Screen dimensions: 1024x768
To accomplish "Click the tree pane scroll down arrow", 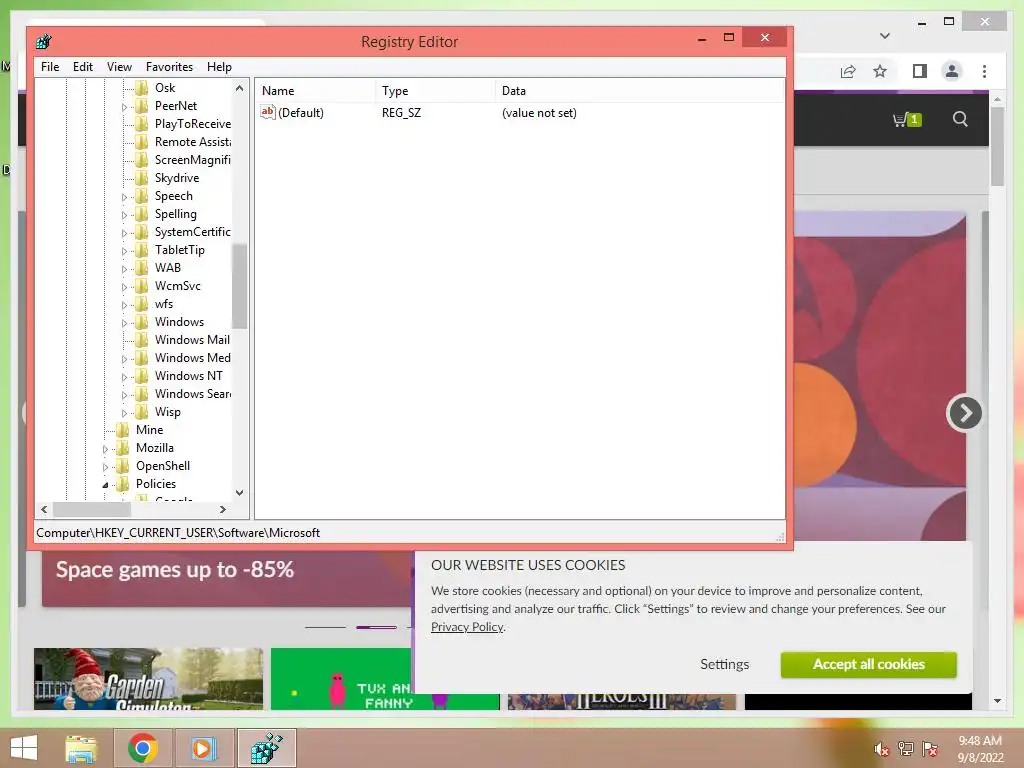I will [240, 493].
